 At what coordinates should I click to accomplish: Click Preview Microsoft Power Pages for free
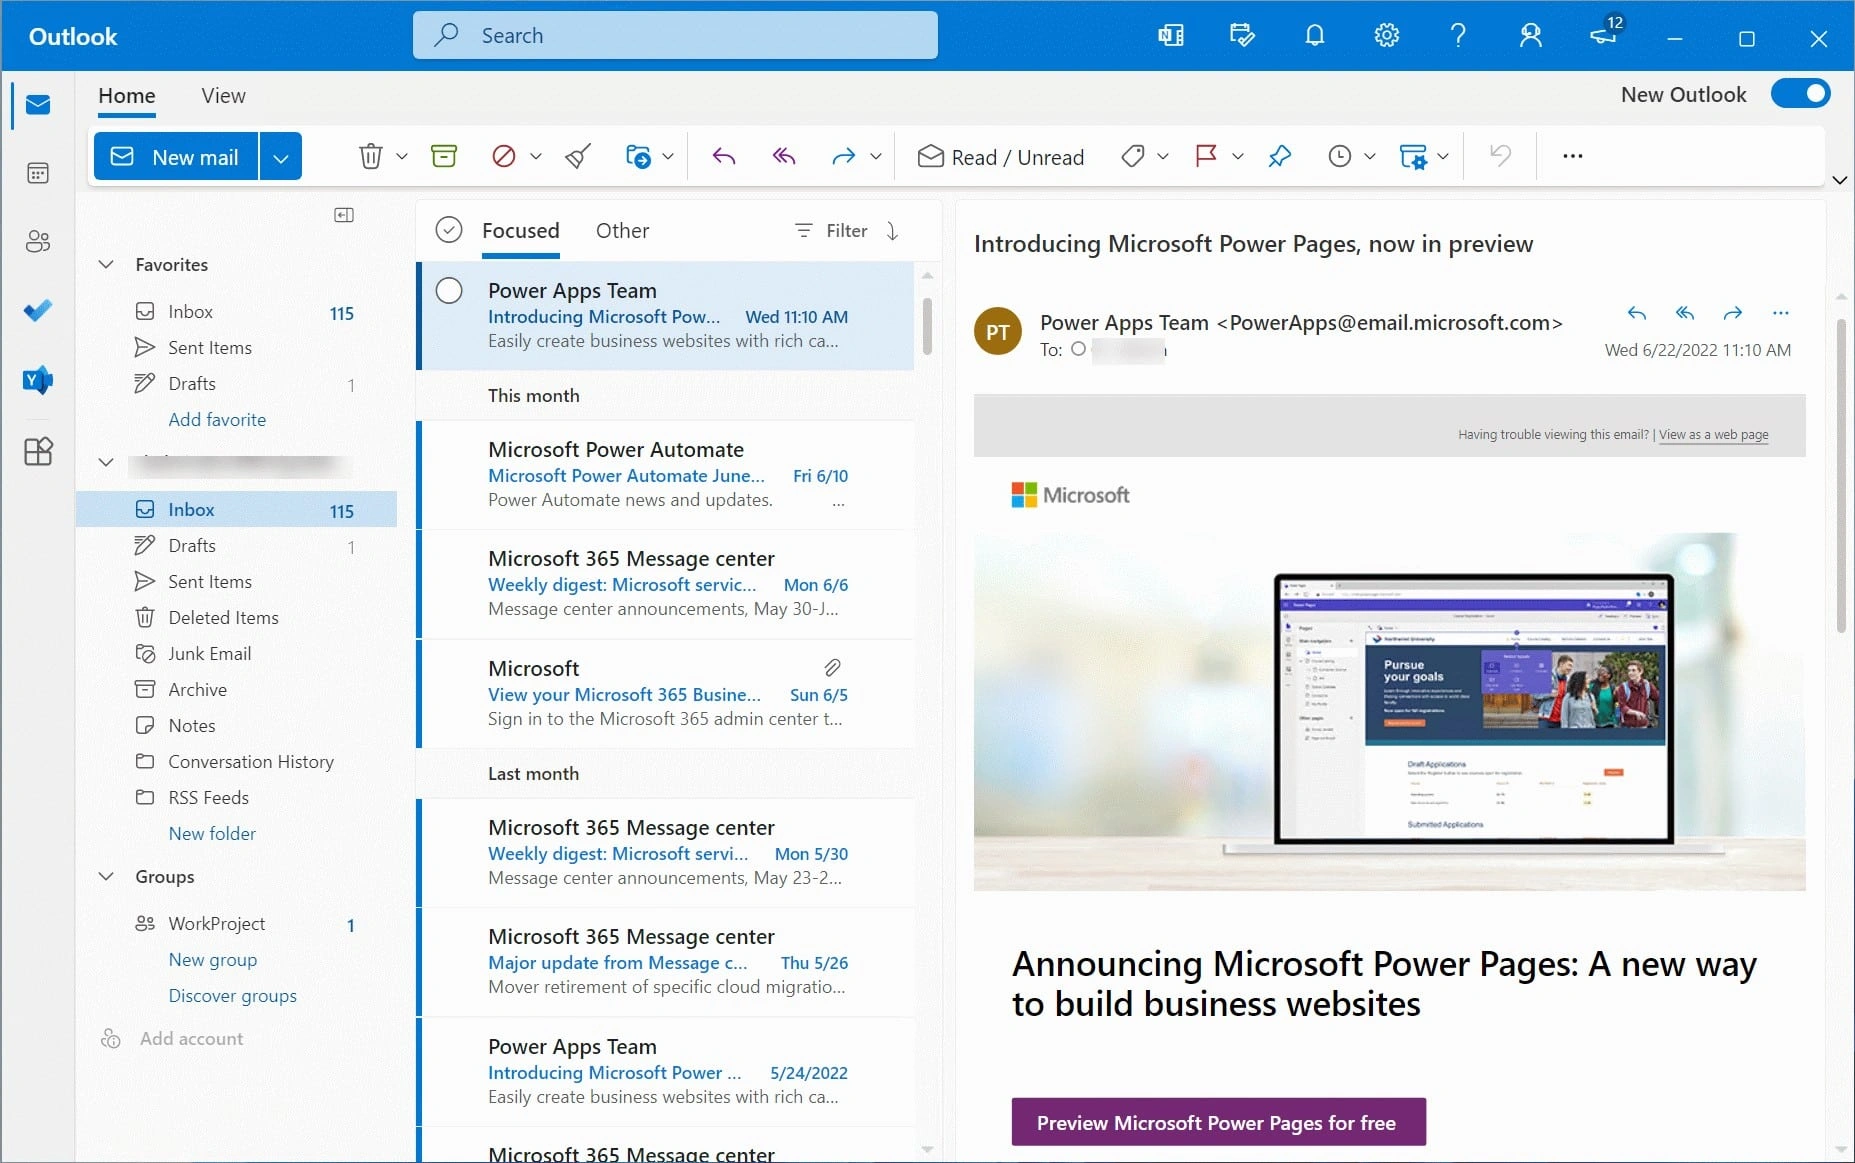[1217, 1122]
